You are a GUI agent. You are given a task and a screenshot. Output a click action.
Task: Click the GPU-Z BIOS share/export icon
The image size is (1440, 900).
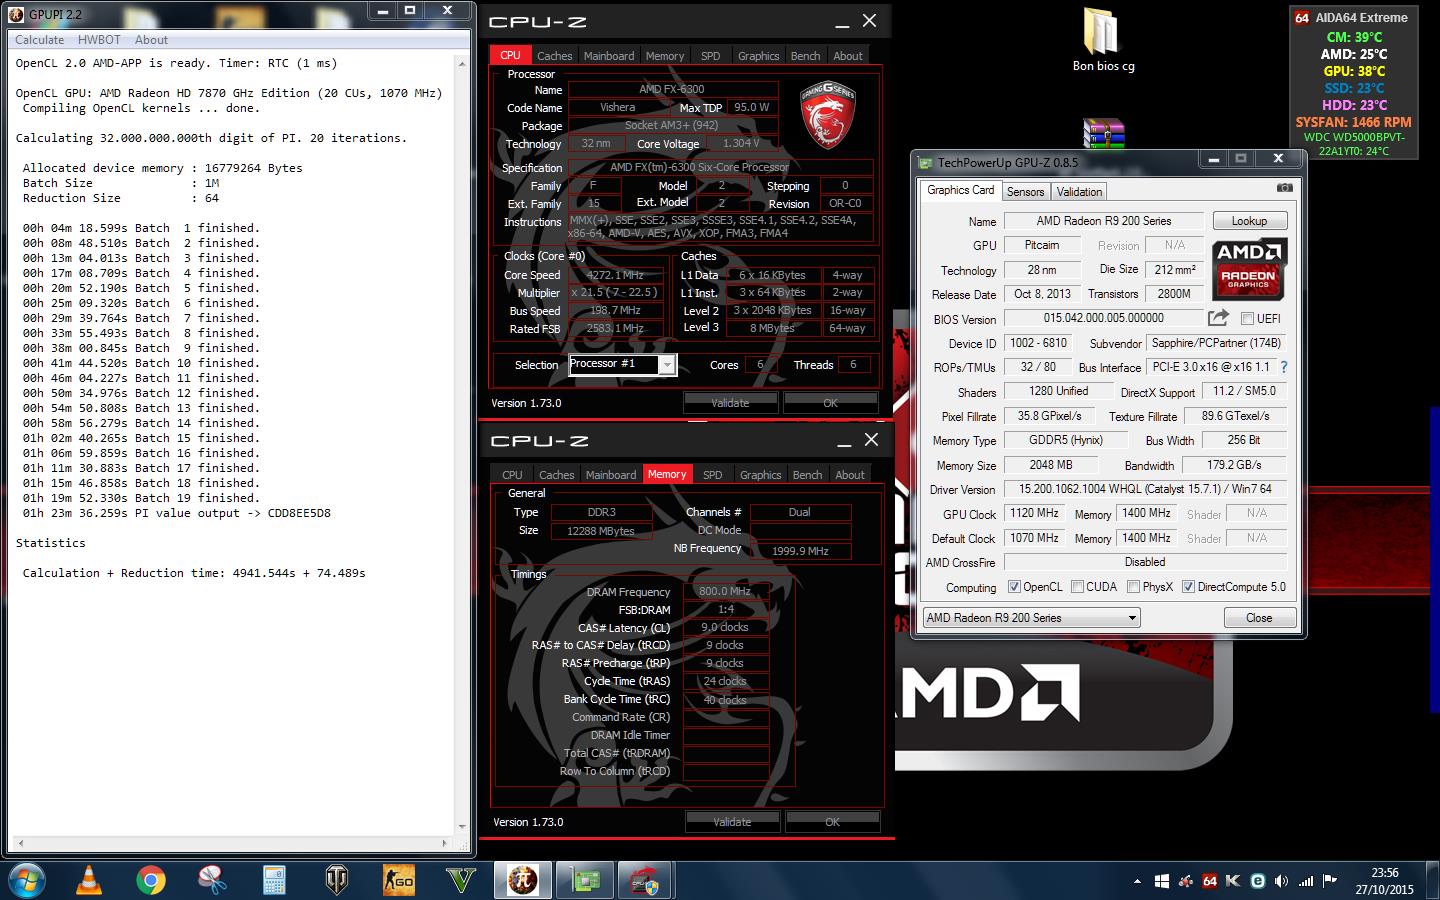pos(1218,318)
